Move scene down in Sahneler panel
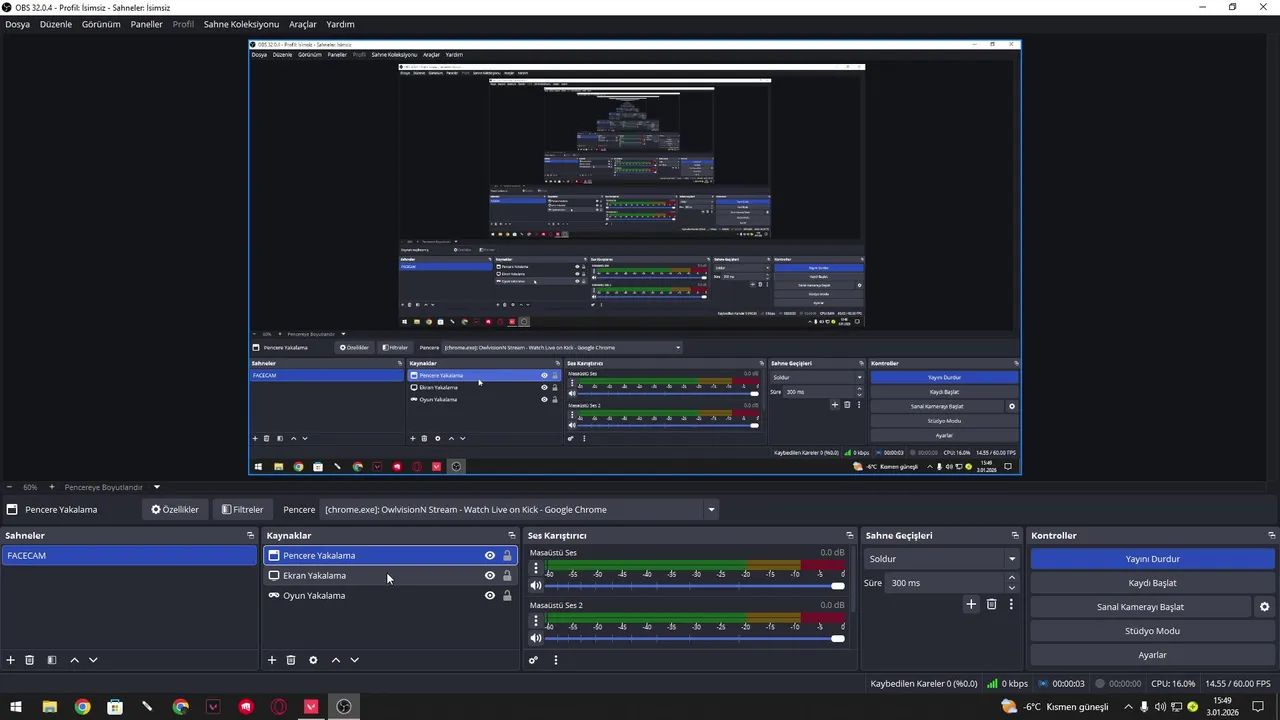Viewport: 1280px width, 720px height. [93, 660]
